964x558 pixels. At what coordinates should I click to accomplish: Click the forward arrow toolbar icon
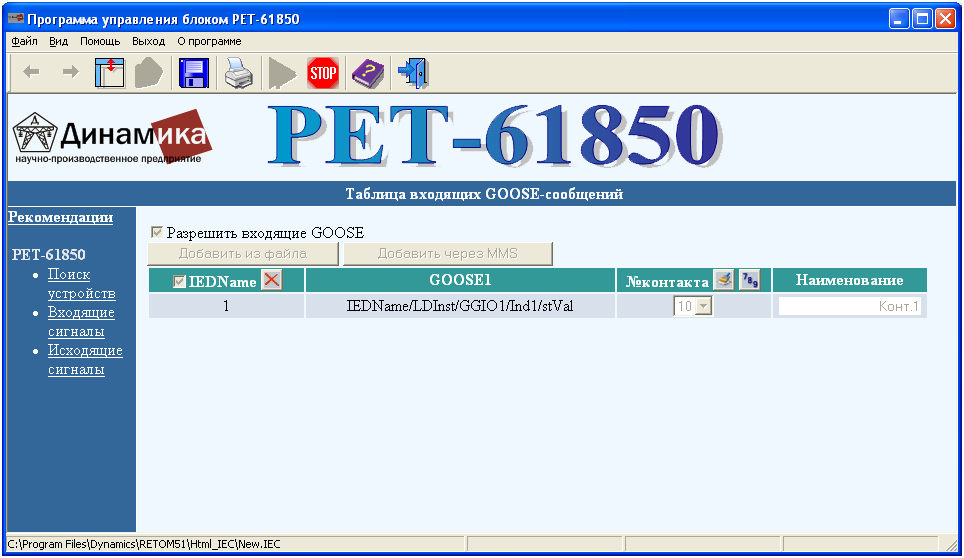(x=71, y=73)
